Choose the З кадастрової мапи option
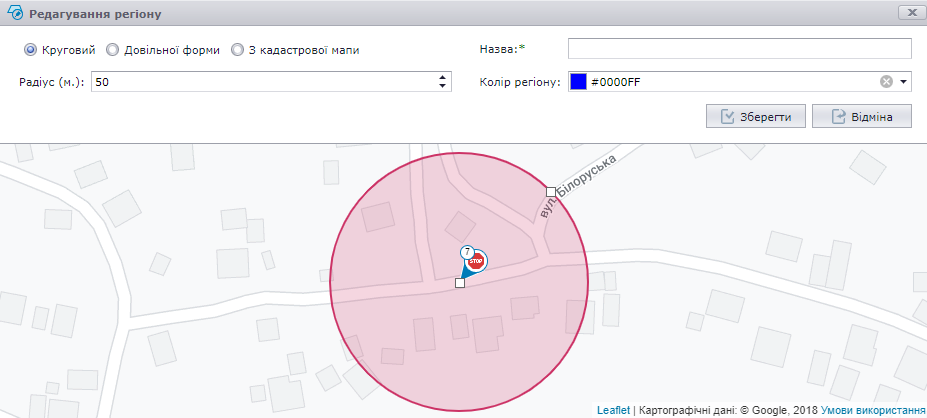Screen dimensions: 927x418 point(237,50)
